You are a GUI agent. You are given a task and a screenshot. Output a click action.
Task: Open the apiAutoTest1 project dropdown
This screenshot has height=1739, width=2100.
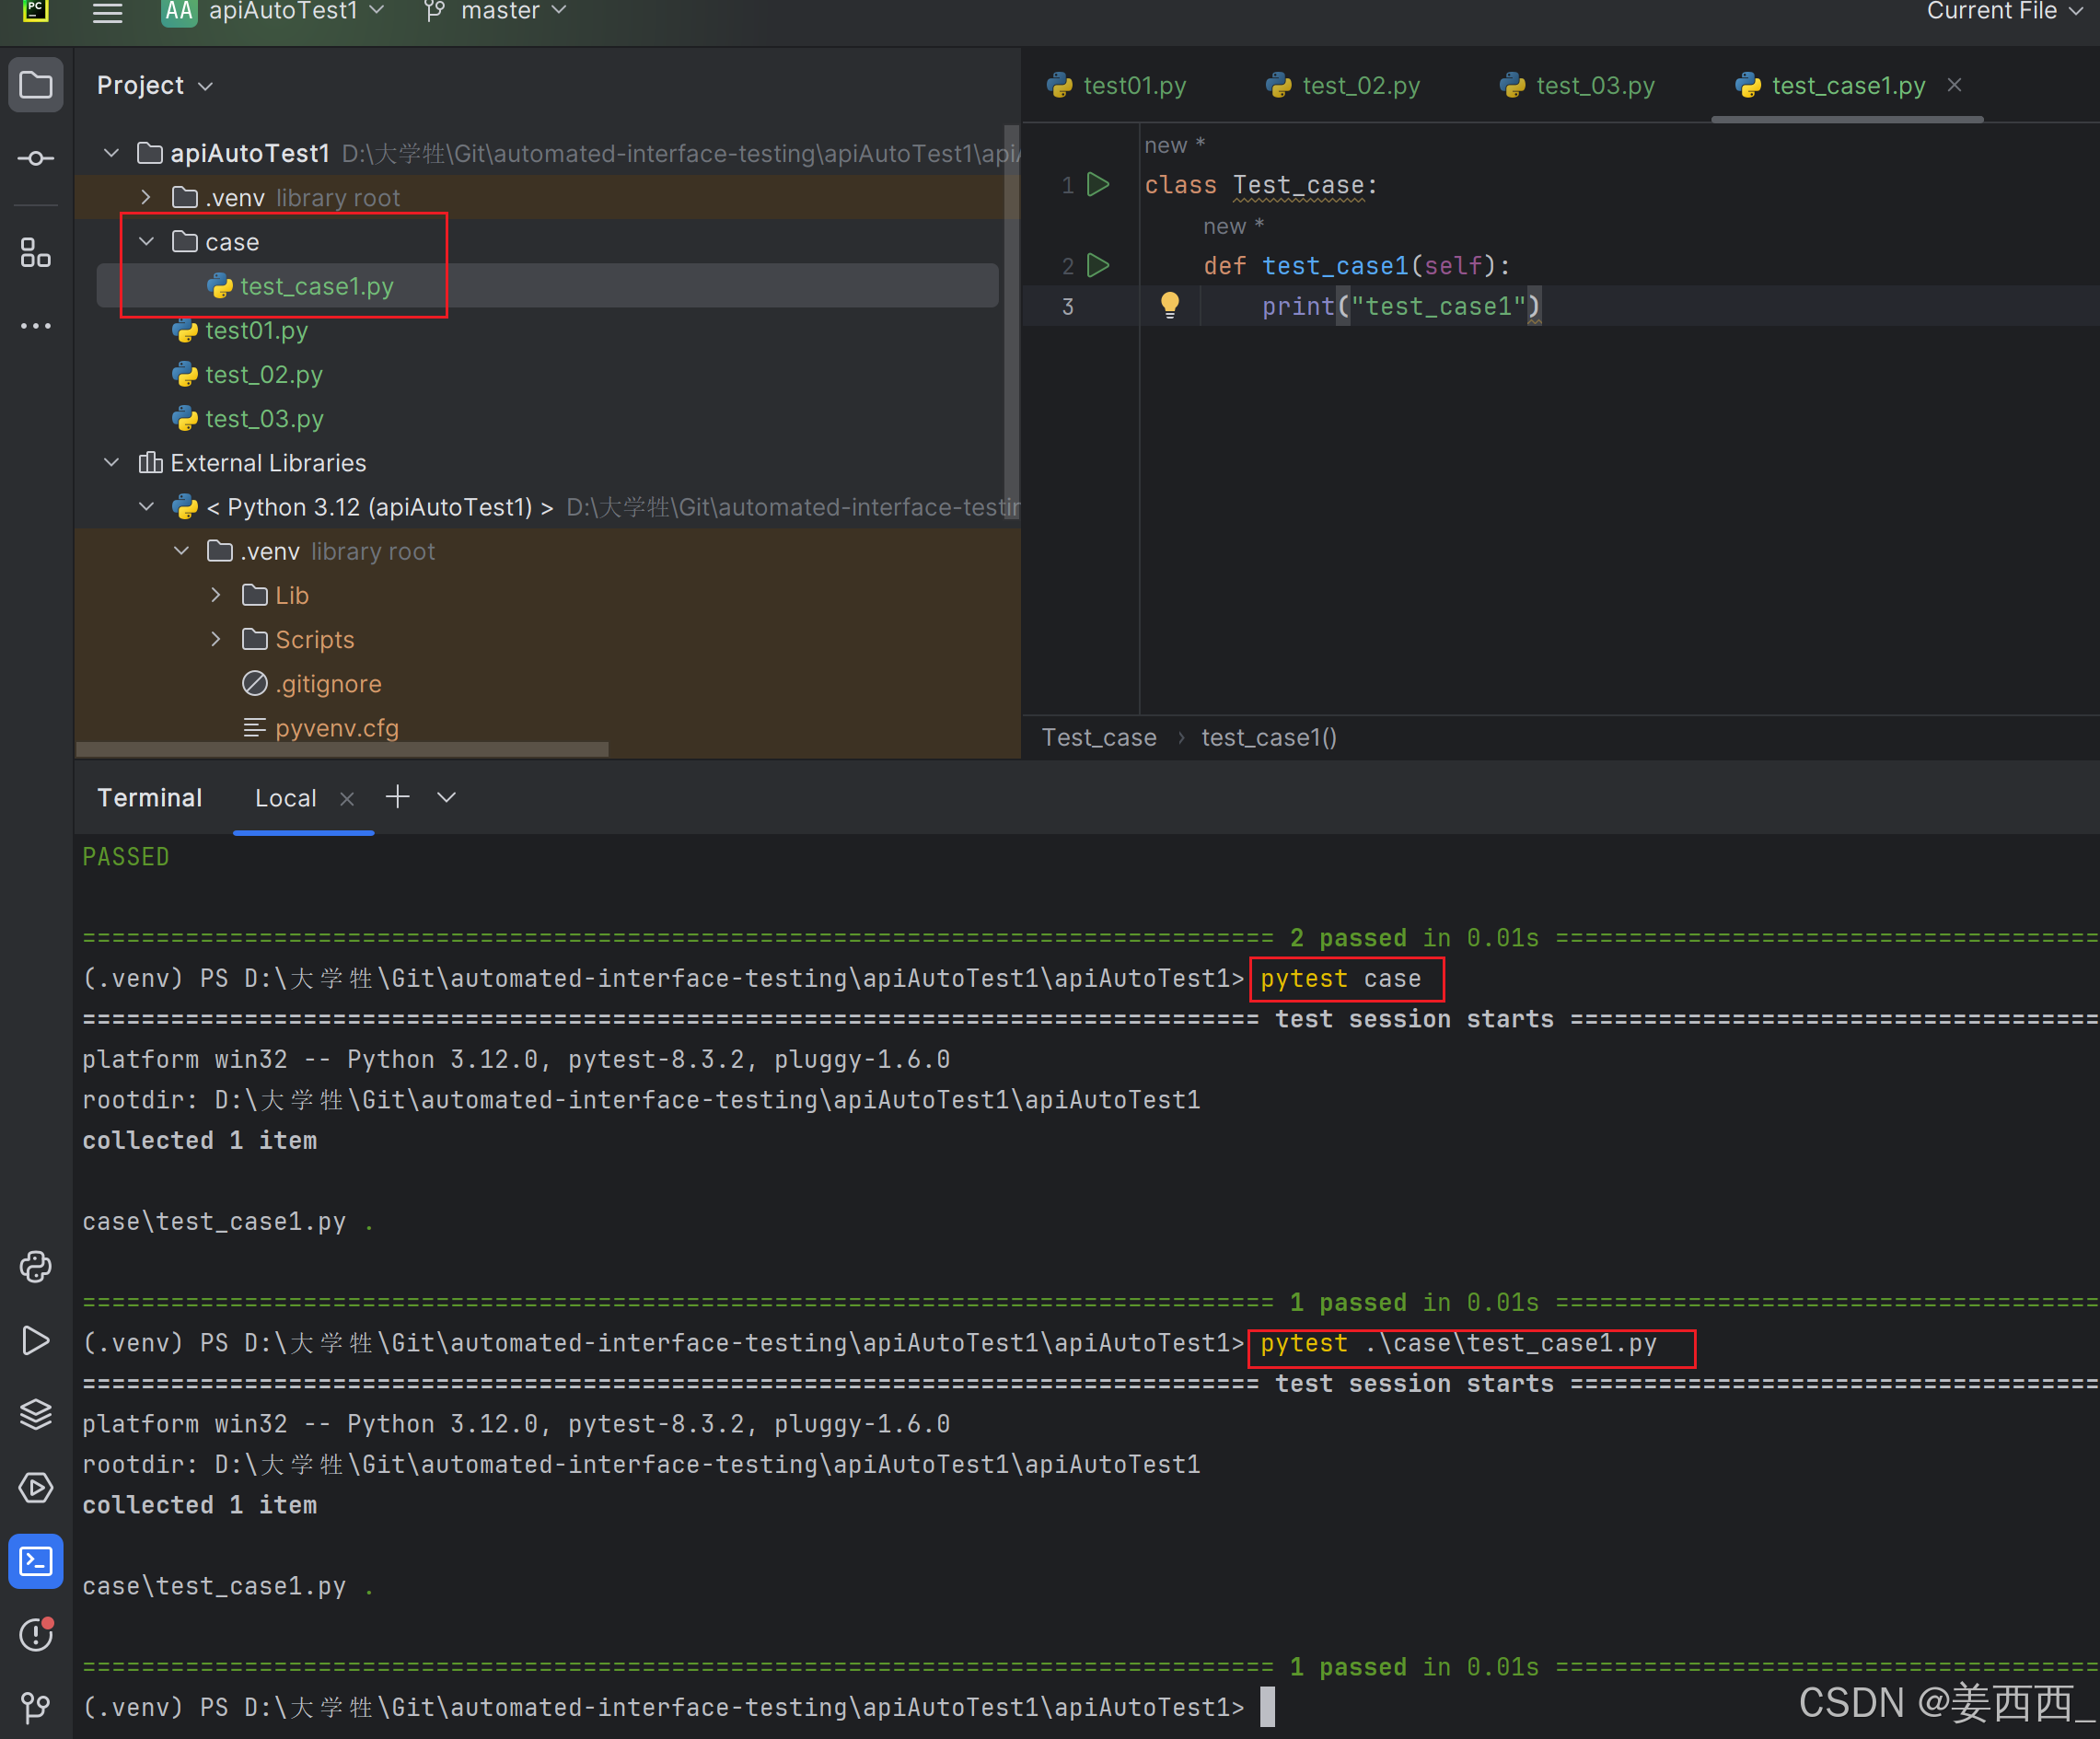pyautogui.click(x=274, y=12)
